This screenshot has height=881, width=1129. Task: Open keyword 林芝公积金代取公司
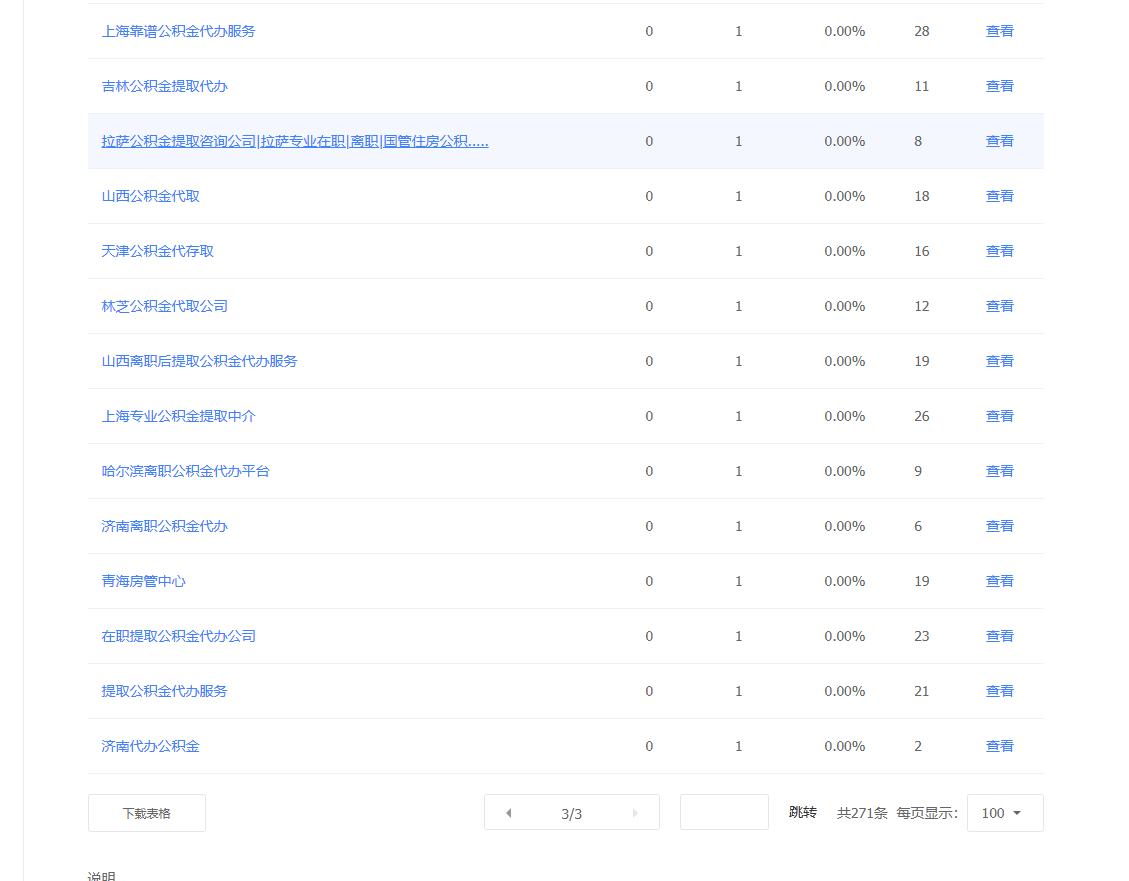164,306
